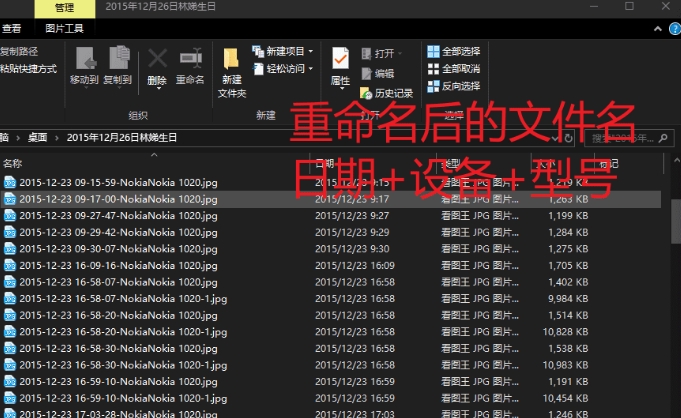Click the Copy to (复制到) icon
The width and height of the screenshot is (681, 418).
pos(118,66)
